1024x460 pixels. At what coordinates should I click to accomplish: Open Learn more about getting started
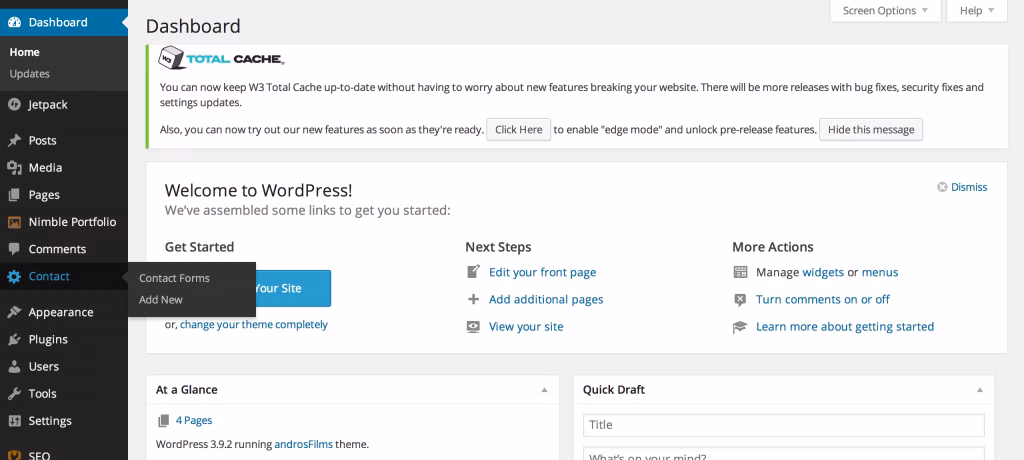(x=845, y=327)
